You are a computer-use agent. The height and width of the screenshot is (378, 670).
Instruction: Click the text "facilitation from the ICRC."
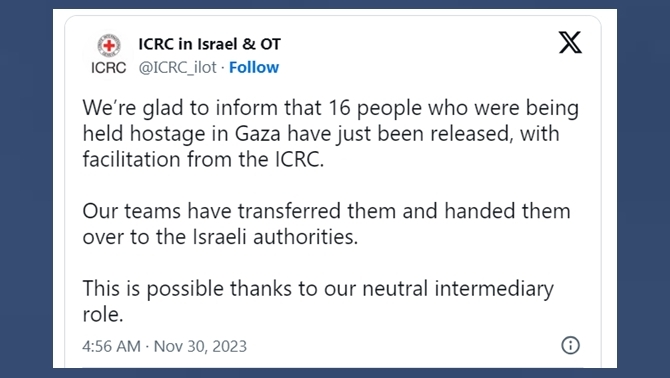pos(203,159)
